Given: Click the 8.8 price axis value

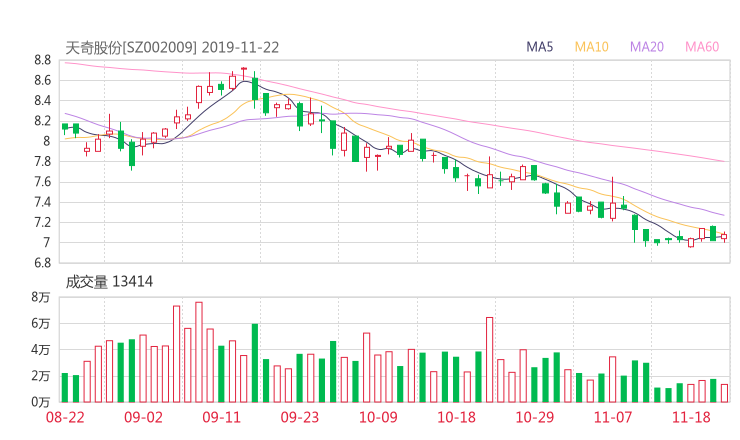Looking at the screenshot, I should pos(42,60).
